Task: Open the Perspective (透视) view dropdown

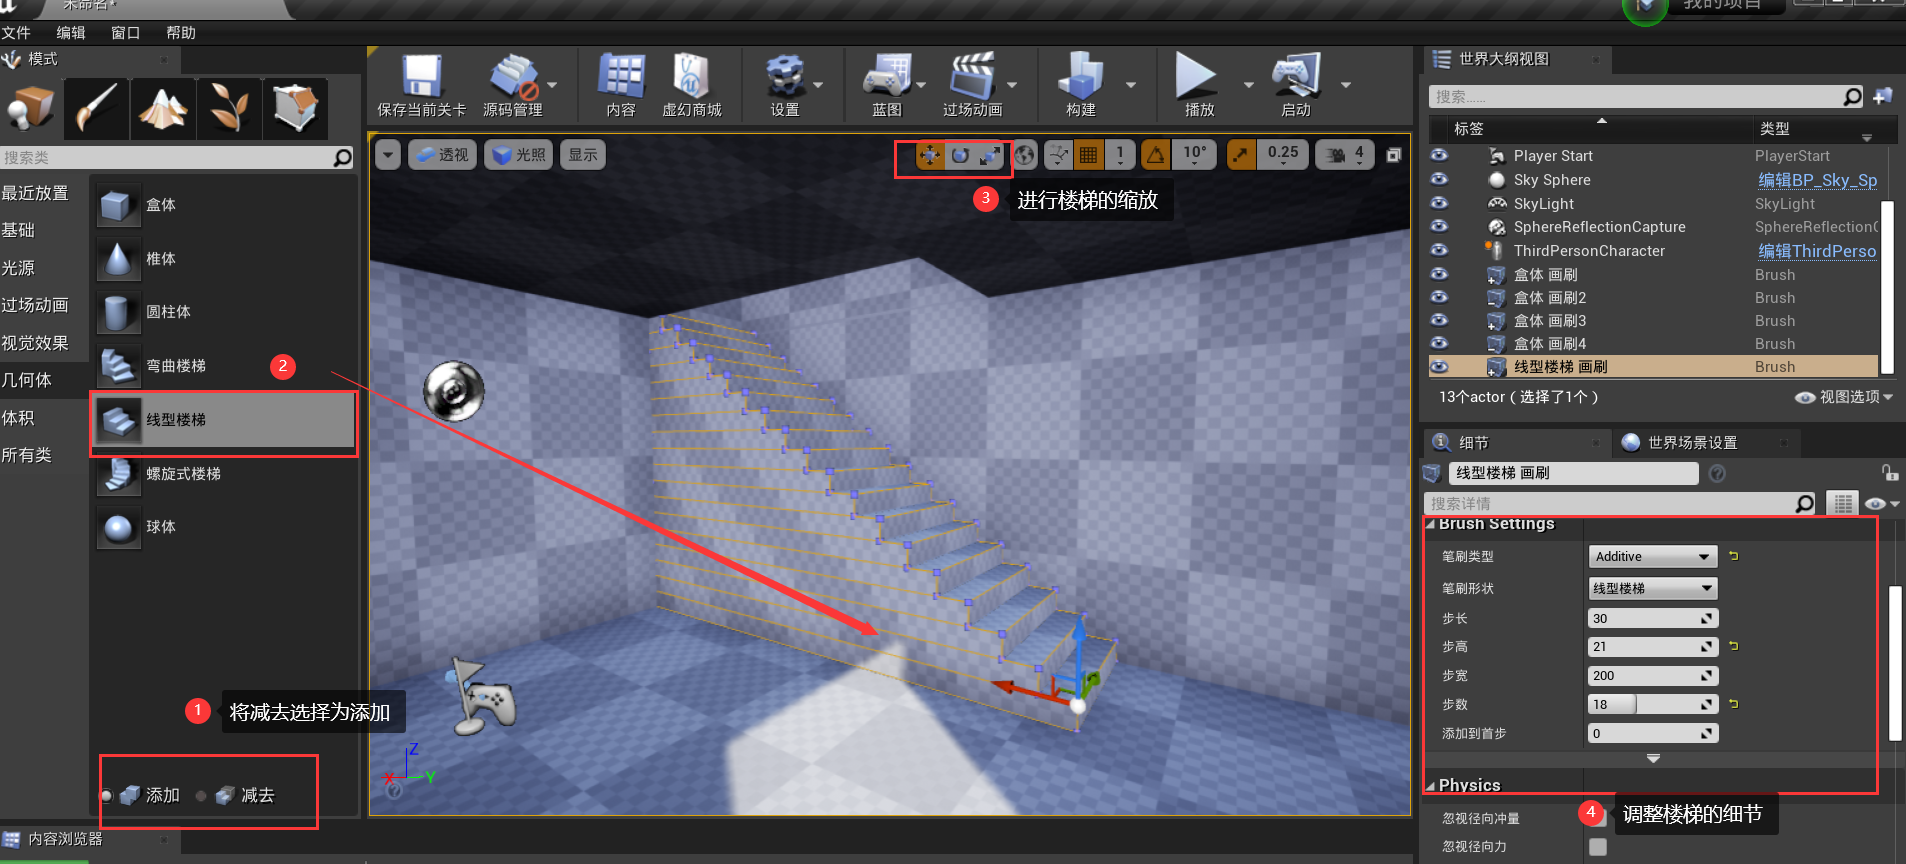Action: pos(442,155)
